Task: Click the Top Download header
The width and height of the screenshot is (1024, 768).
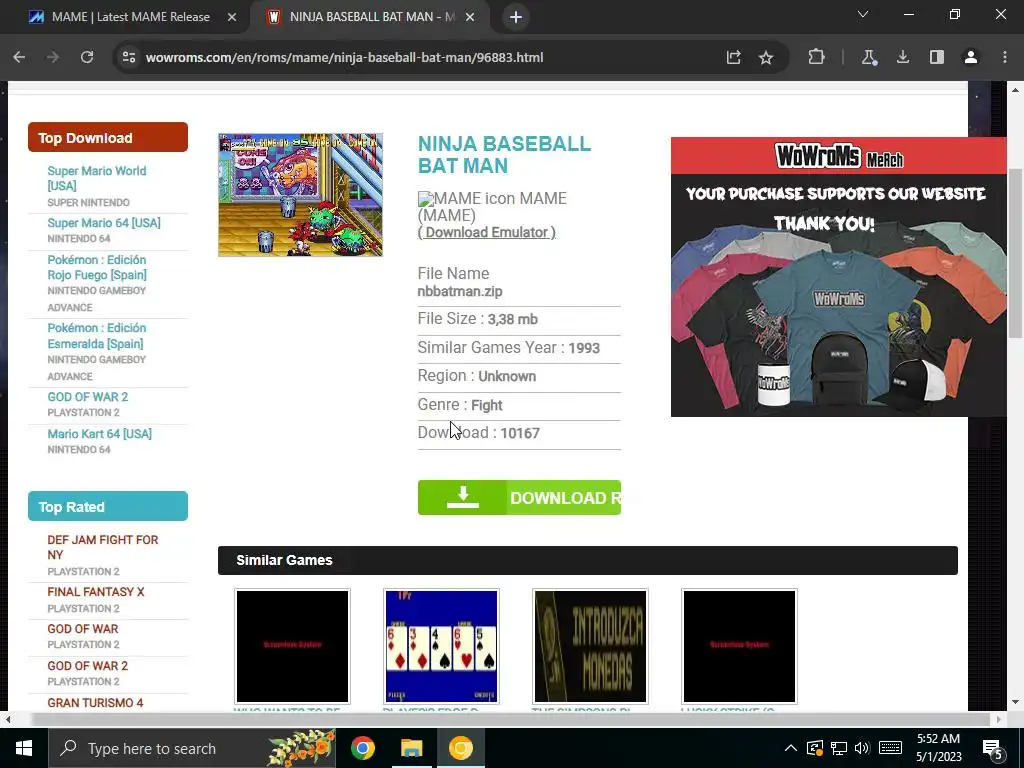Action: coord(108,137)
